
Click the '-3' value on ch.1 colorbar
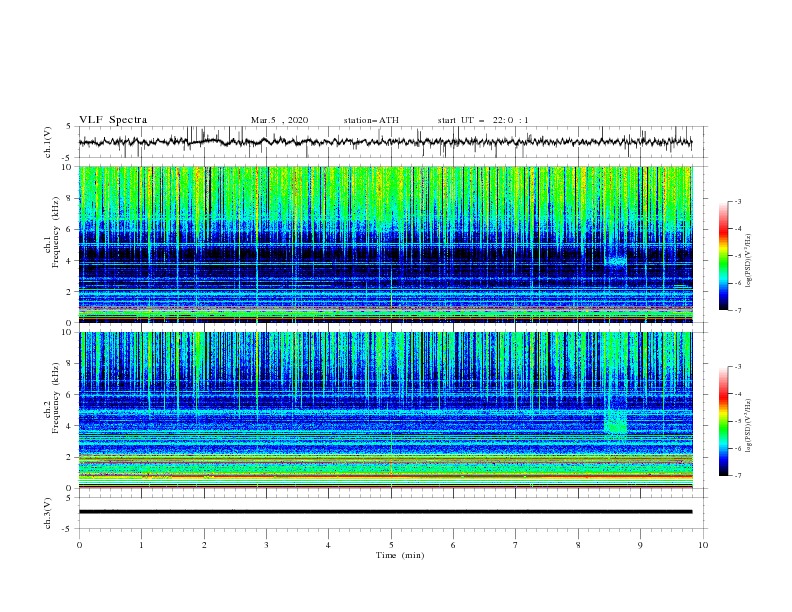737,201
